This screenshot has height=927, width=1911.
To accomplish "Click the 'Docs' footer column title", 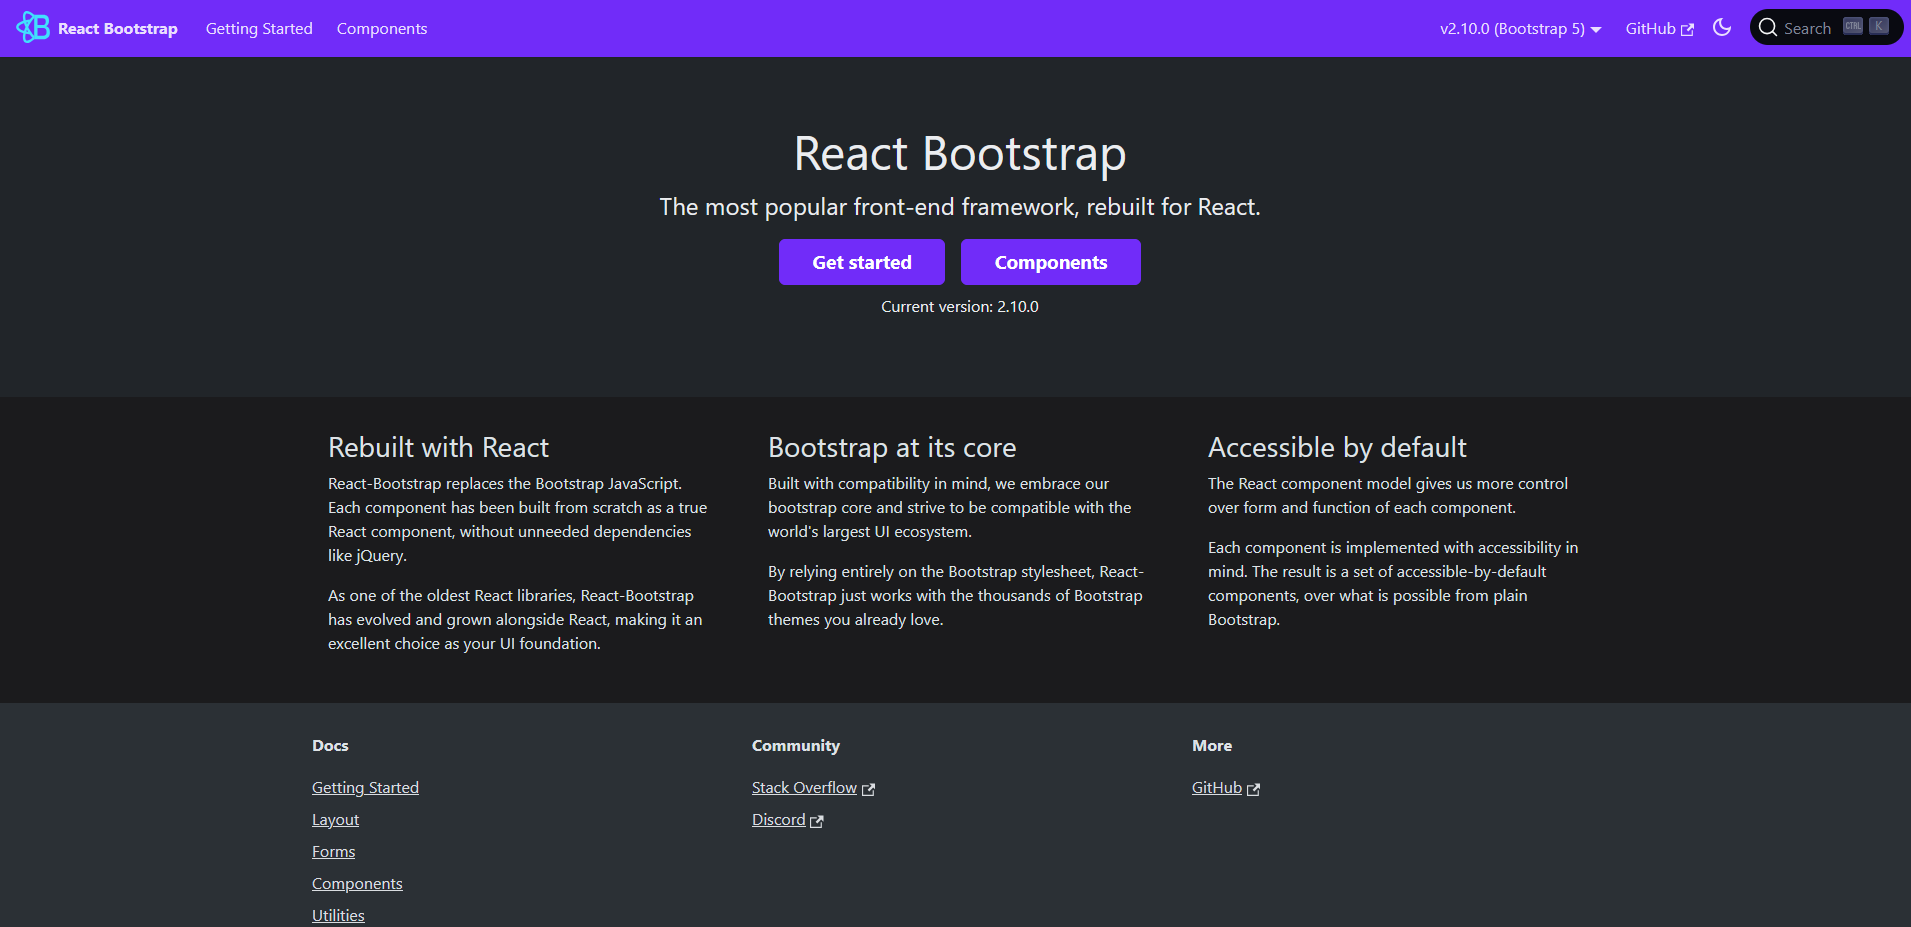I will coord(330,746).
